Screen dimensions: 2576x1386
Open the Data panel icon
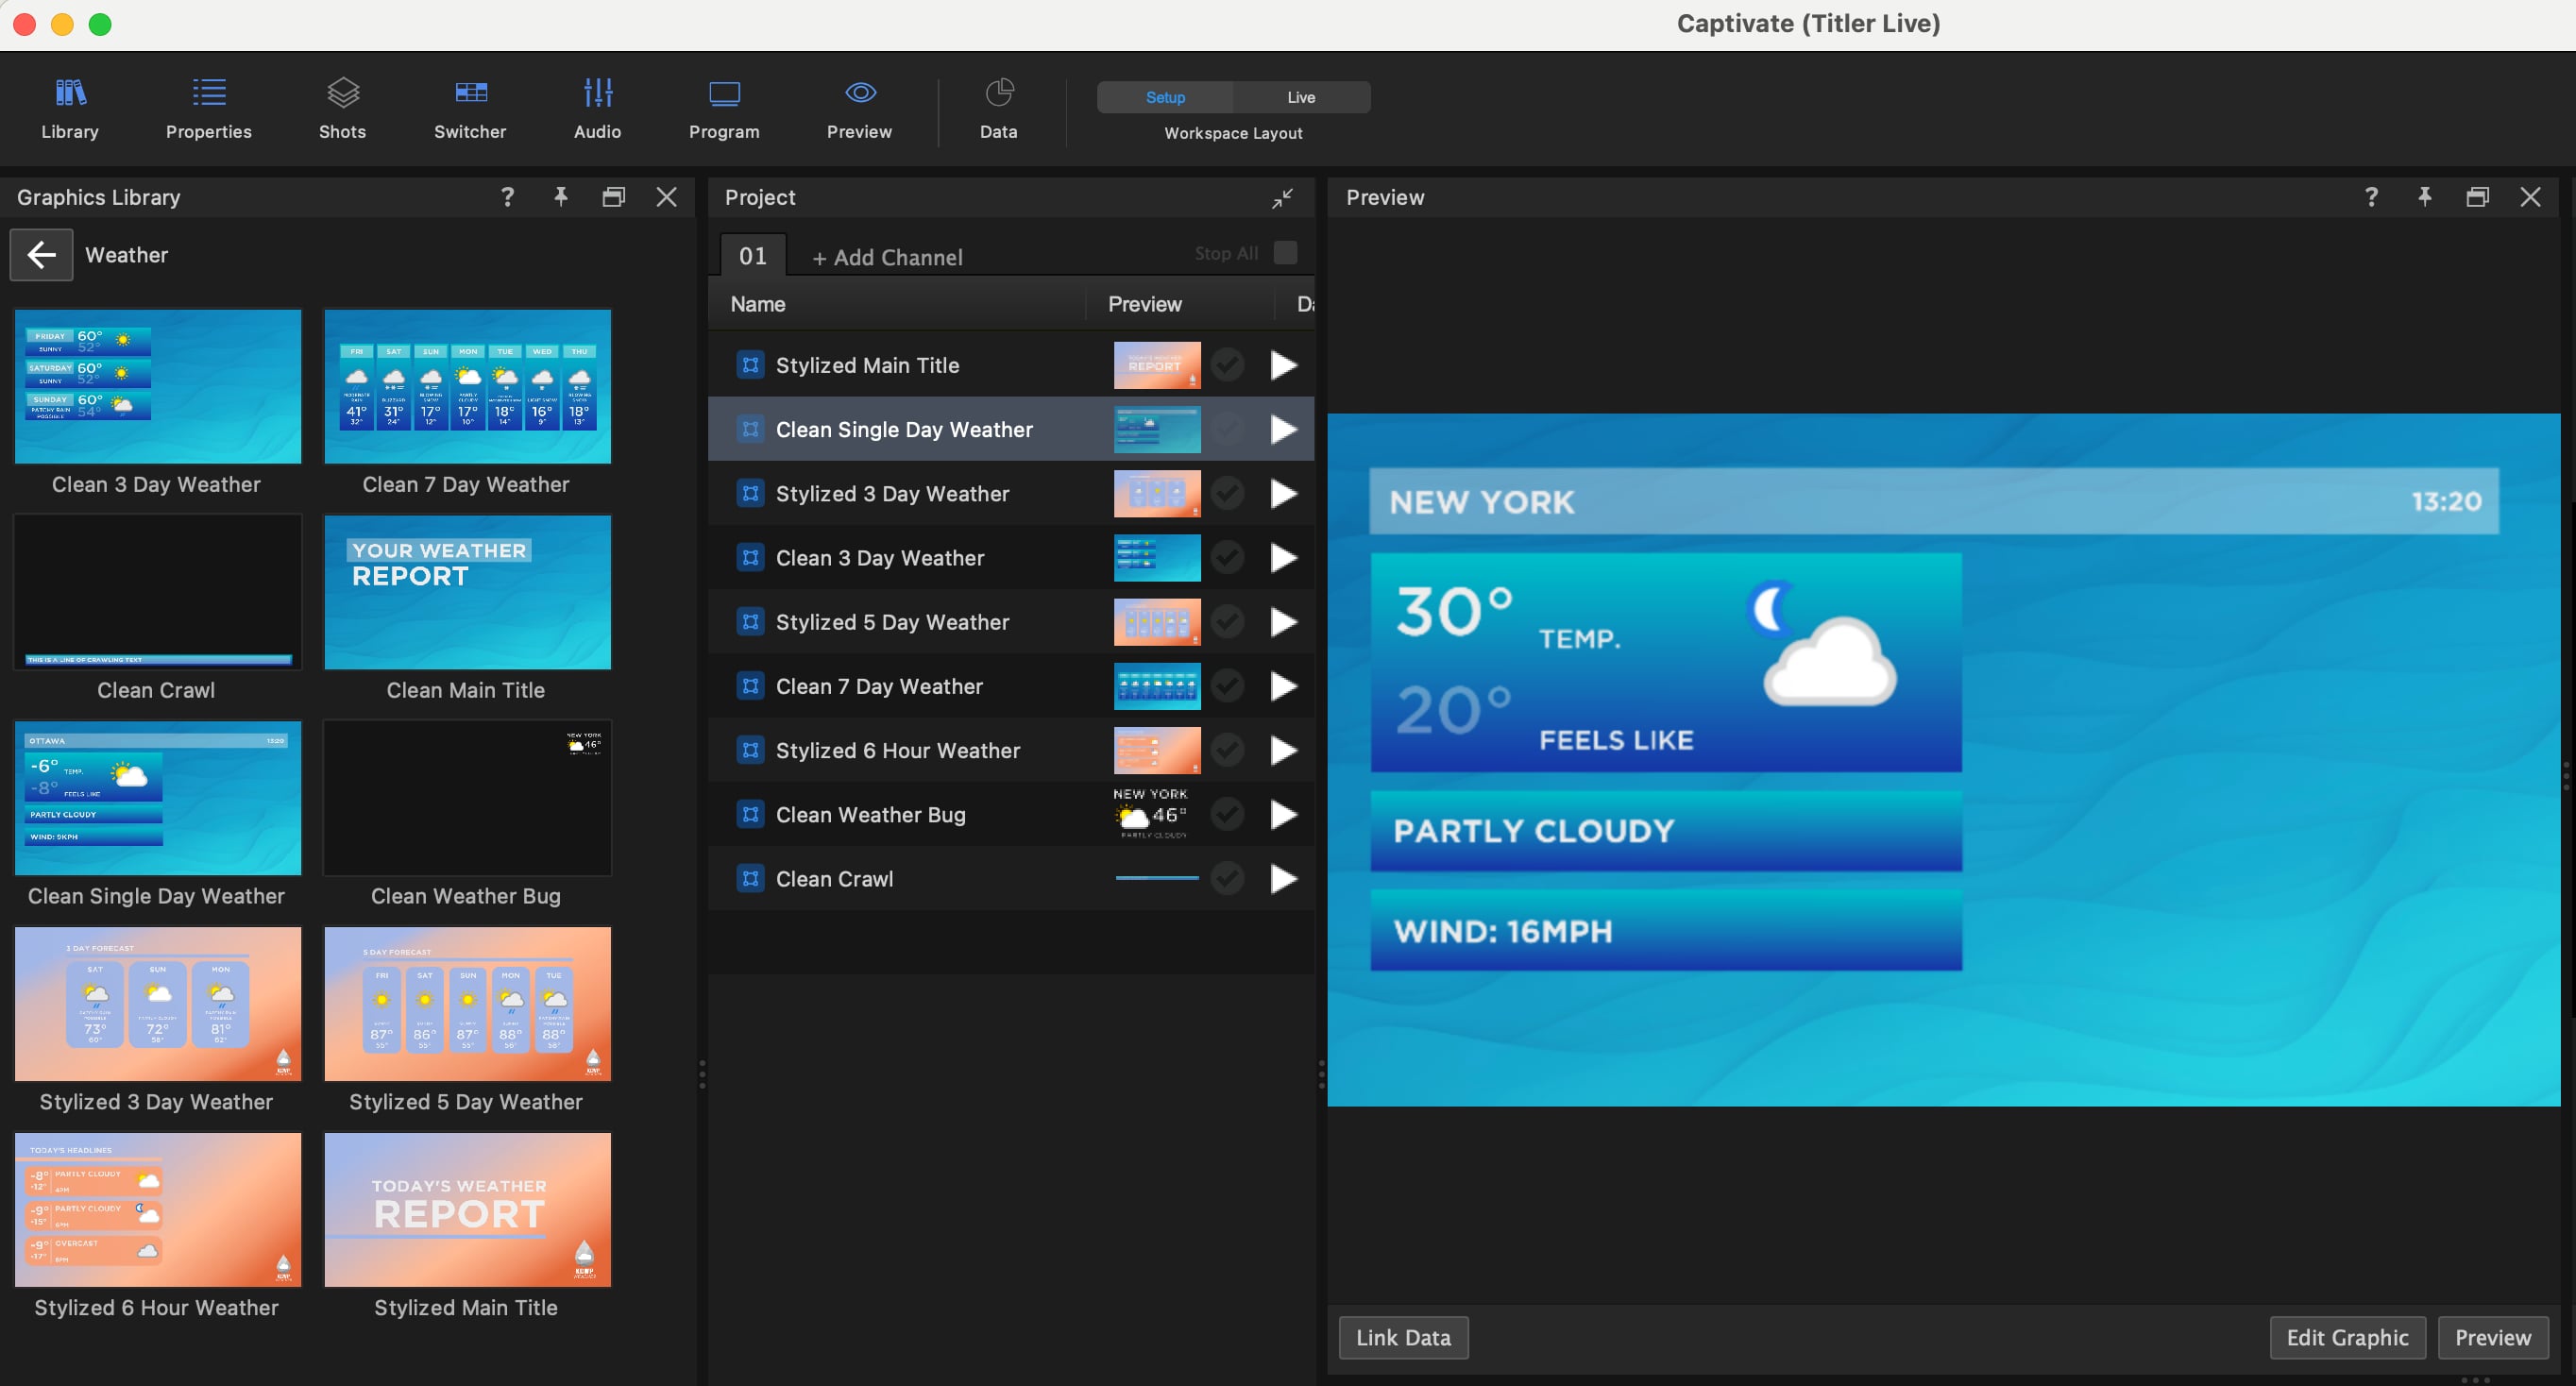point(998,109)
